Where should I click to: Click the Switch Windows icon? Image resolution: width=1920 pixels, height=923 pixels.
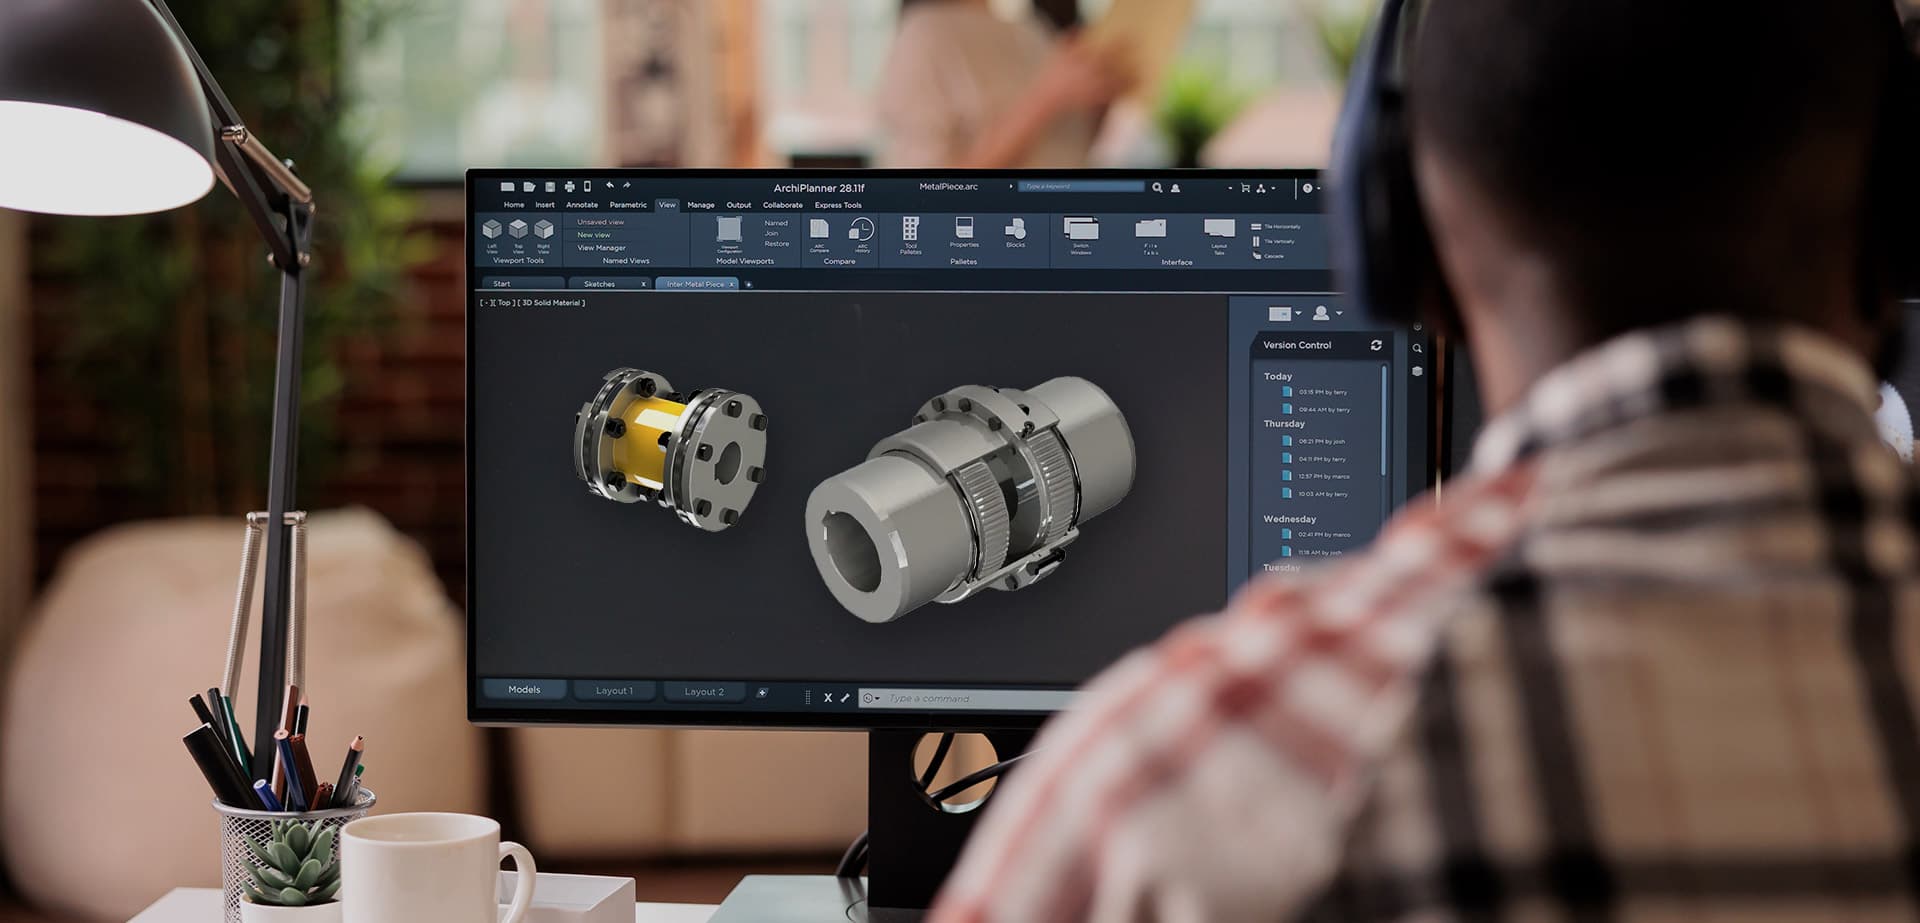click(x=1081, y=232)
